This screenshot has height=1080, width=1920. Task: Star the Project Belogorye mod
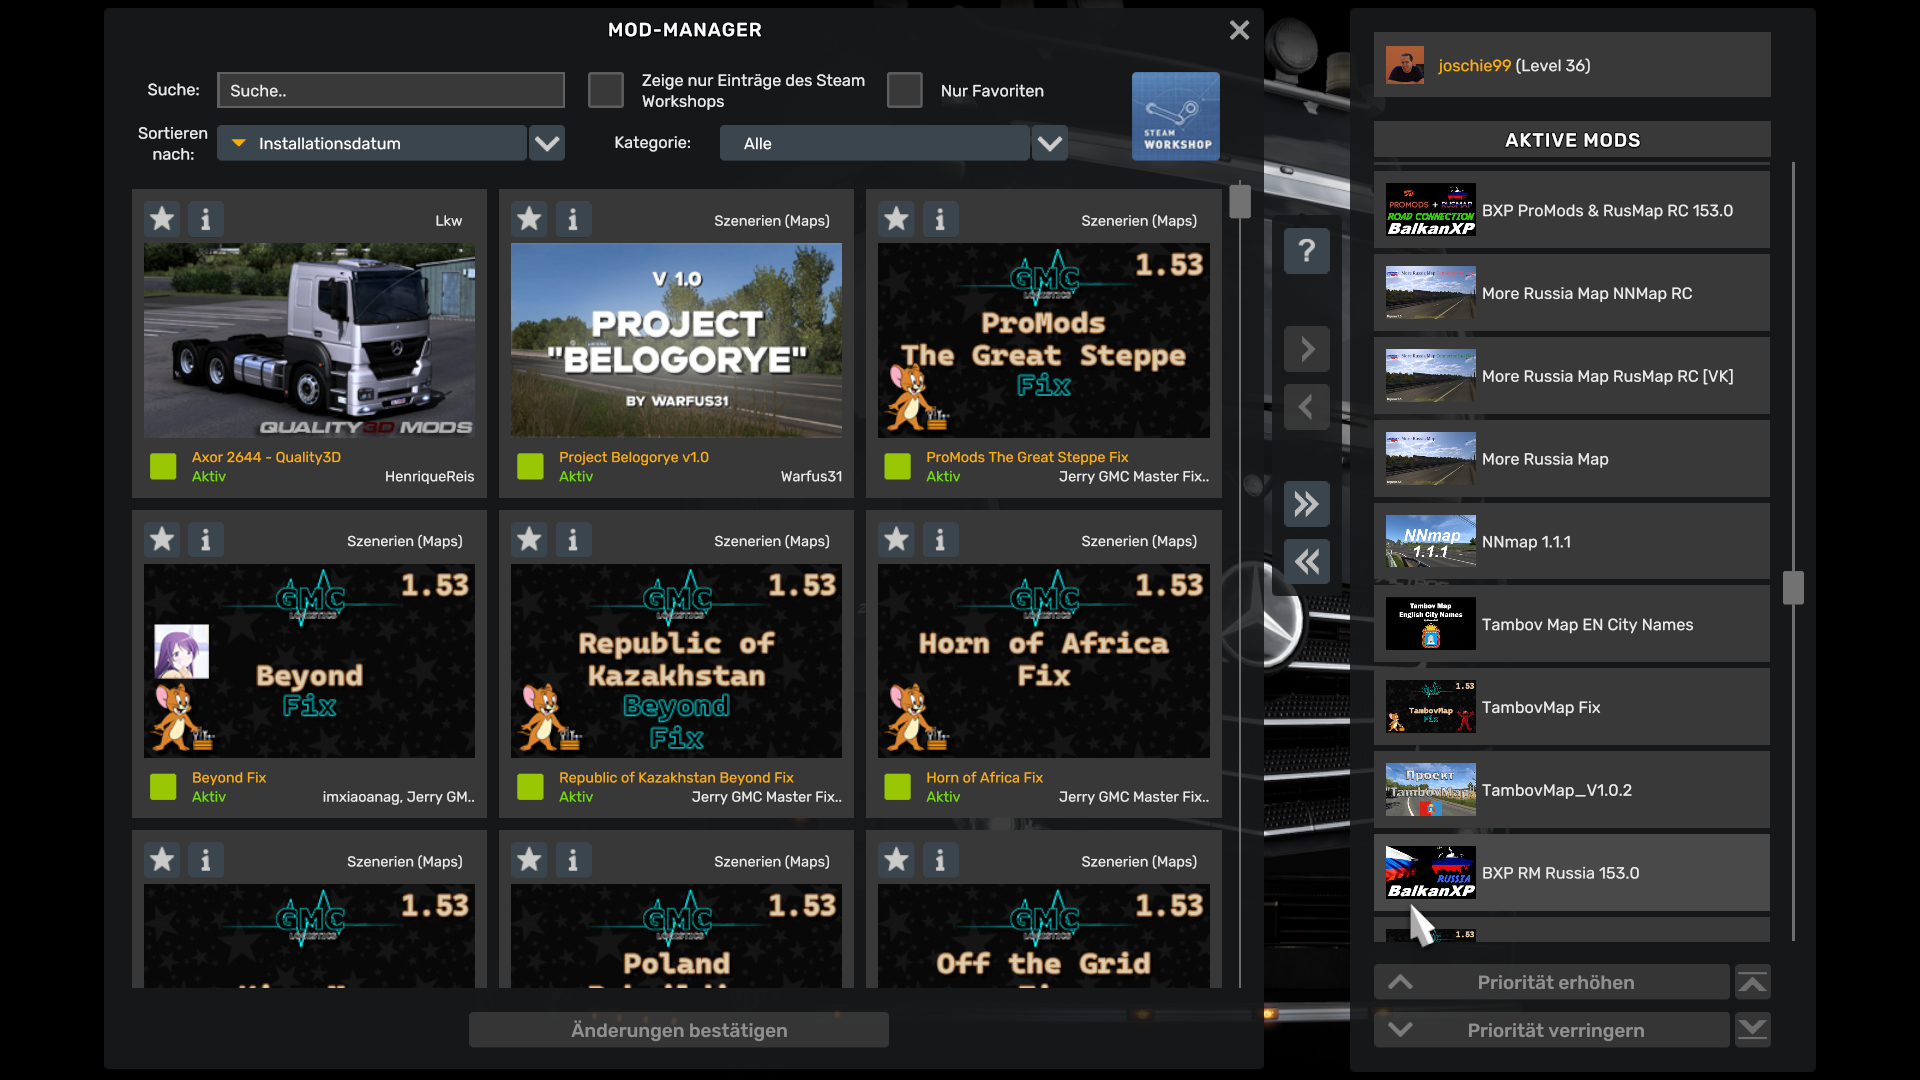pos(529,219)
